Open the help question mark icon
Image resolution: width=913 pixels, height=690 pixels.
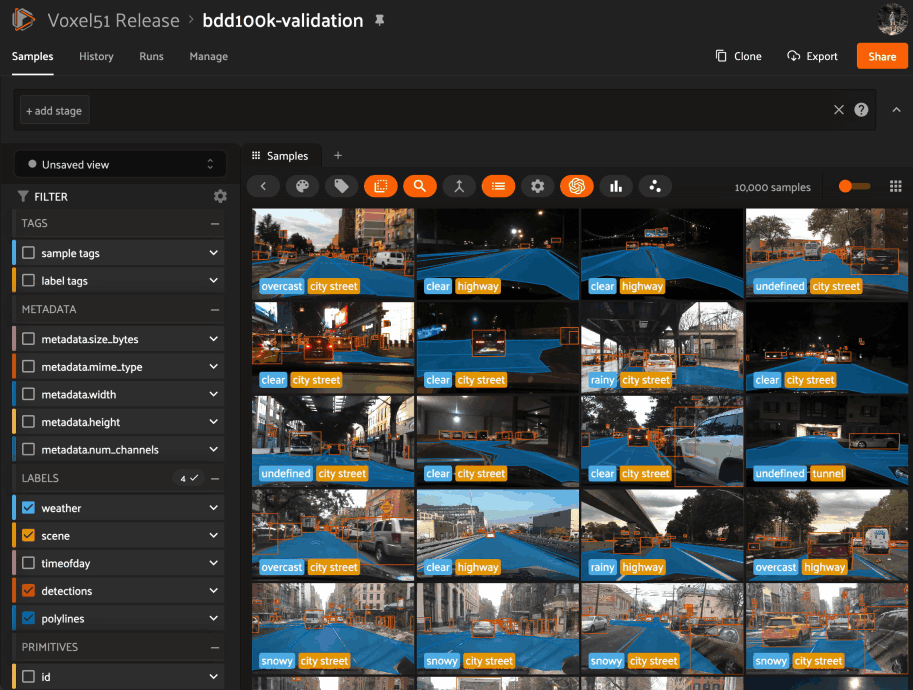coord(861,109)
